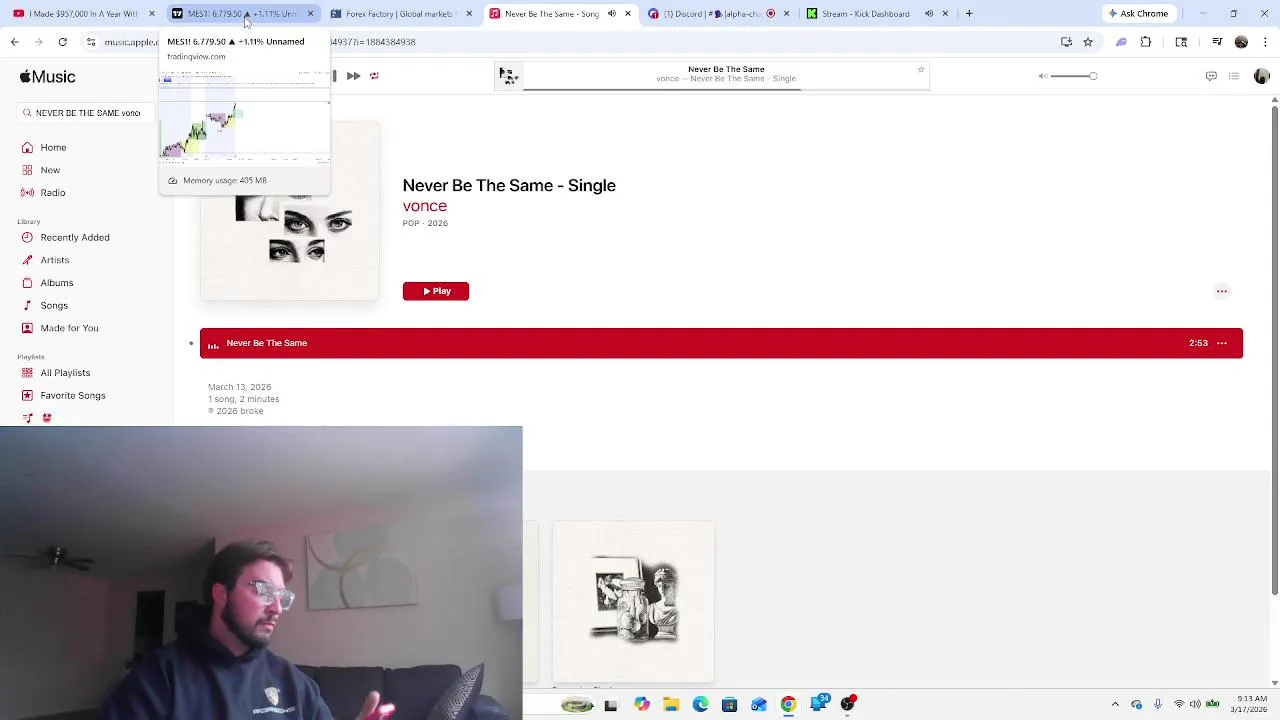The image size is (1280, 720).
Task: Open Made for You in Library
Action: click(x=69, y=328)
